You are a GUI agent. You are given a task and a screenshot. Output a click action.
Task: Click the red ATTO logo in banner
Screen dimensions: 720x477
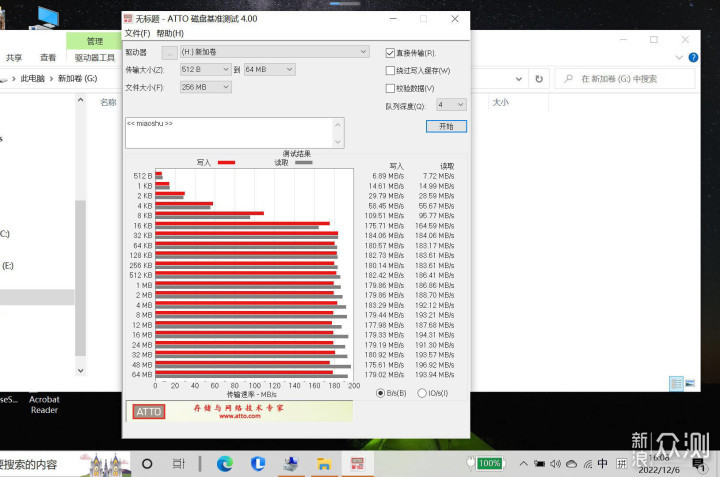point(149,412)
